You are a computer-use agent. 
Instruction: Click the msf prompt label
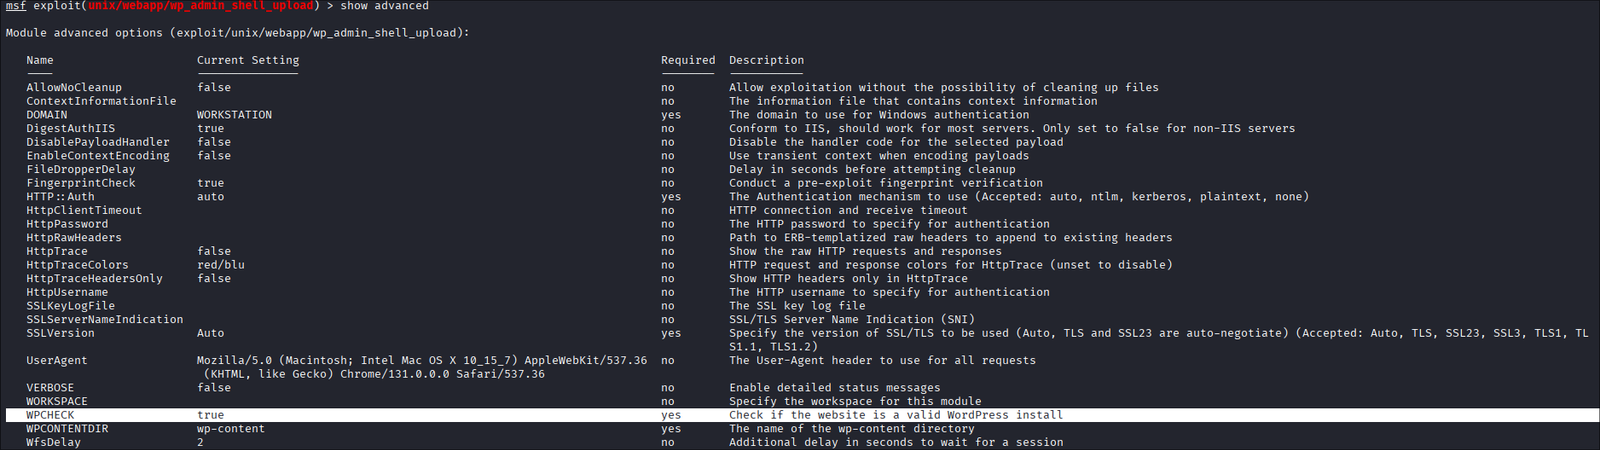pyautogui.click(x=16, y=6)
